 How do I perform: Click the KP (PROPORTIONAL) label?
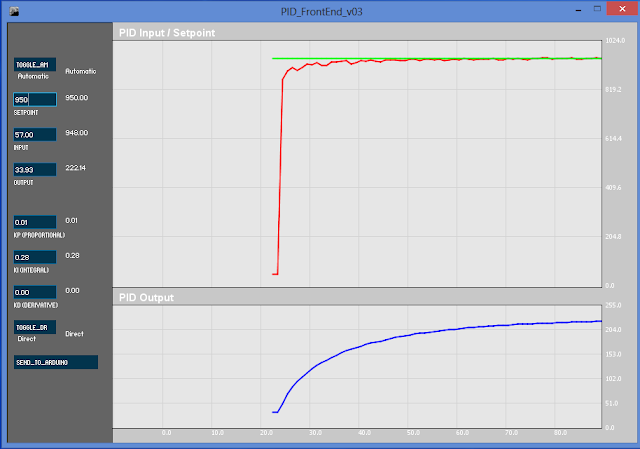39,235
